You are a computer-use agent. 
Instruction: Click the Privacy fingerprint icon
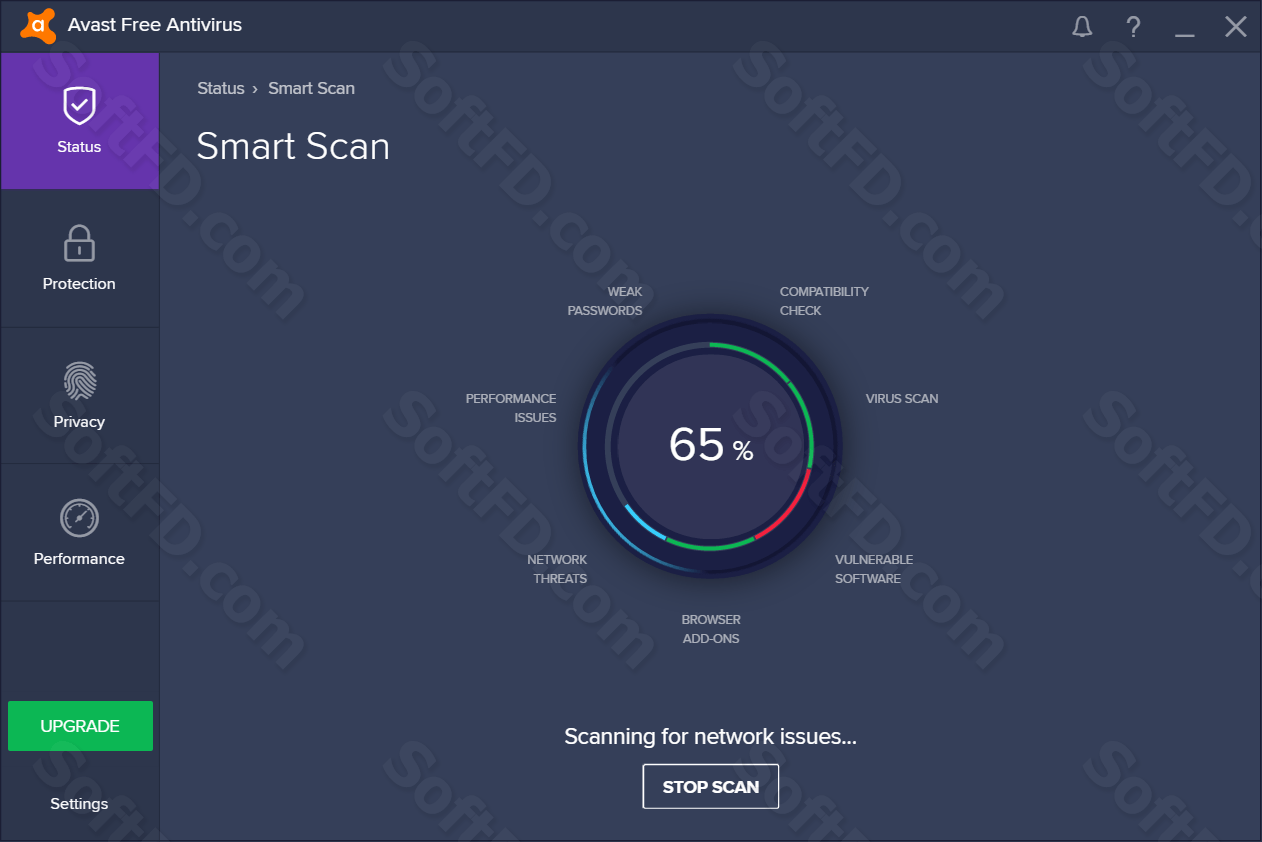(79, 381)
